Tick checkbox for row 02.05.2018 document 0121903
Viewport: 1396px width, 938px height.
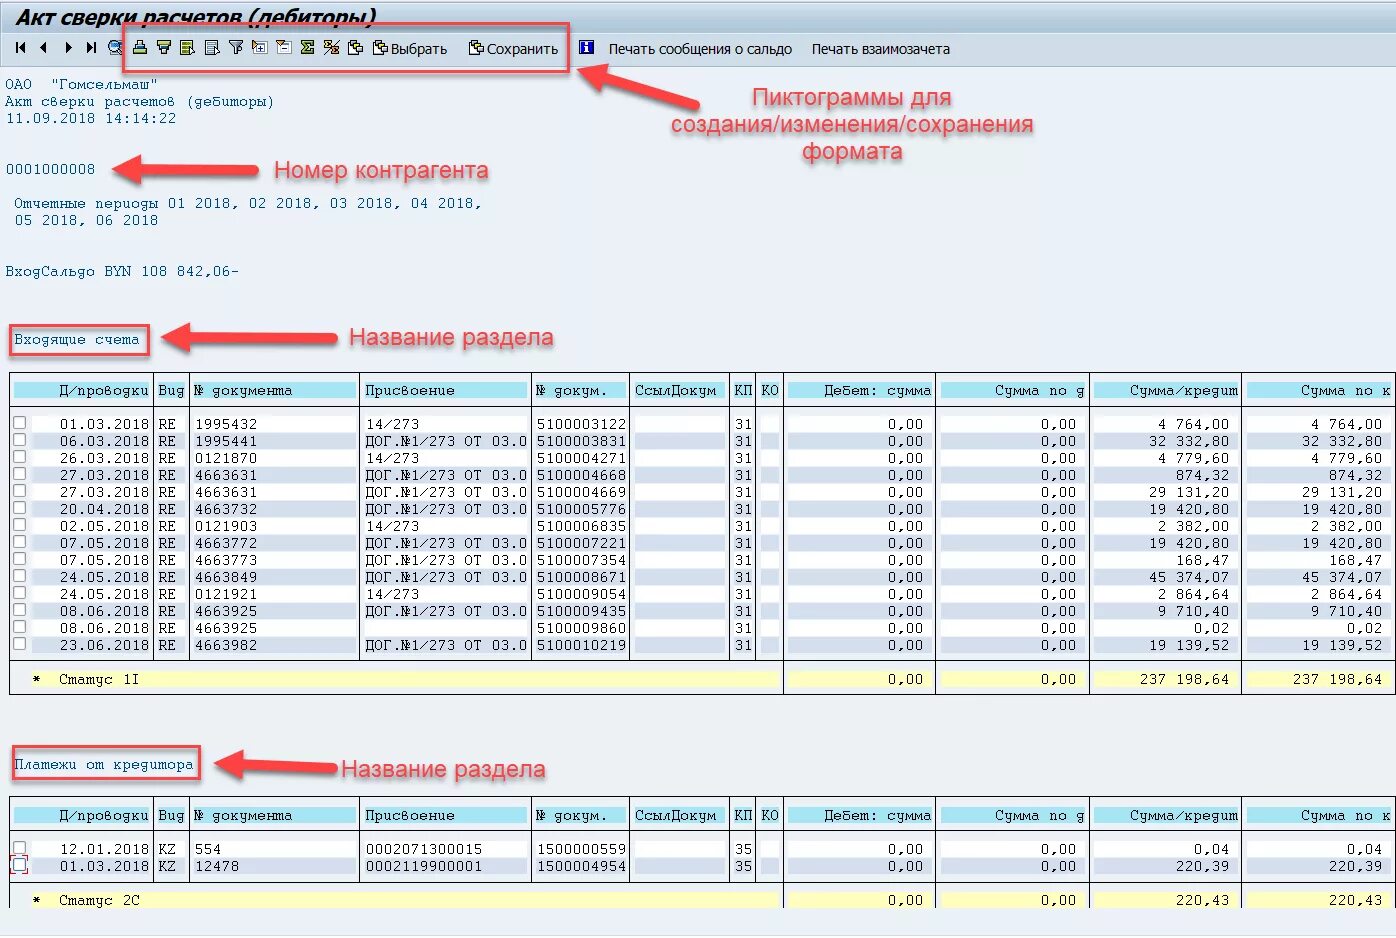coord(19,525)
